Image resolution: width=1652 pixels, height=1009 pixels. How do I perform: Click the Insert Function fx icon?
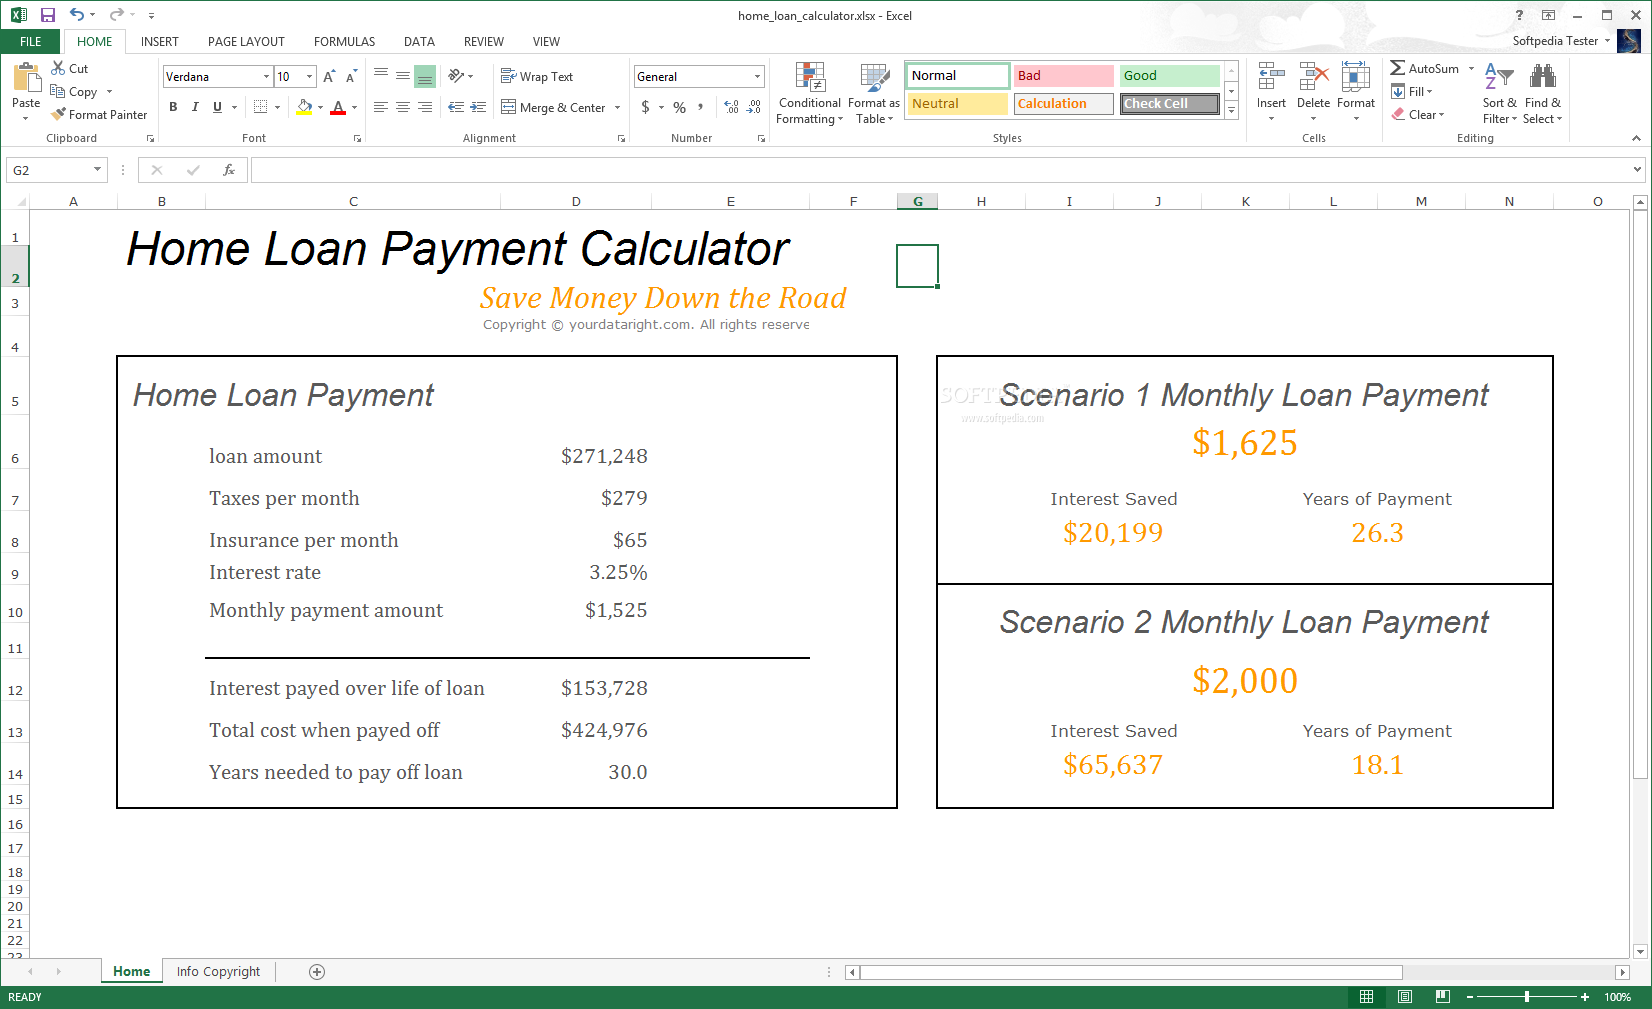[229, 170]
